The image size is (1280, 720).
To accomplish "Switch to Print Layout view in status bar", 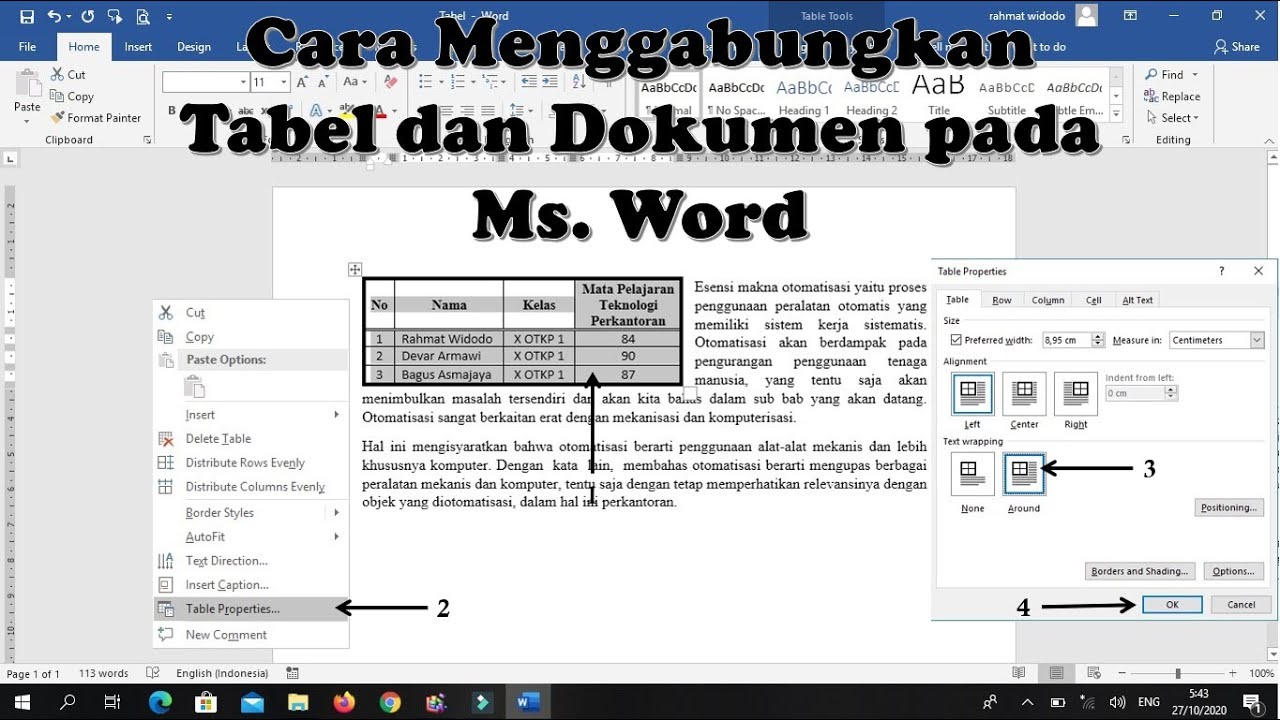I will (1056, 673).
